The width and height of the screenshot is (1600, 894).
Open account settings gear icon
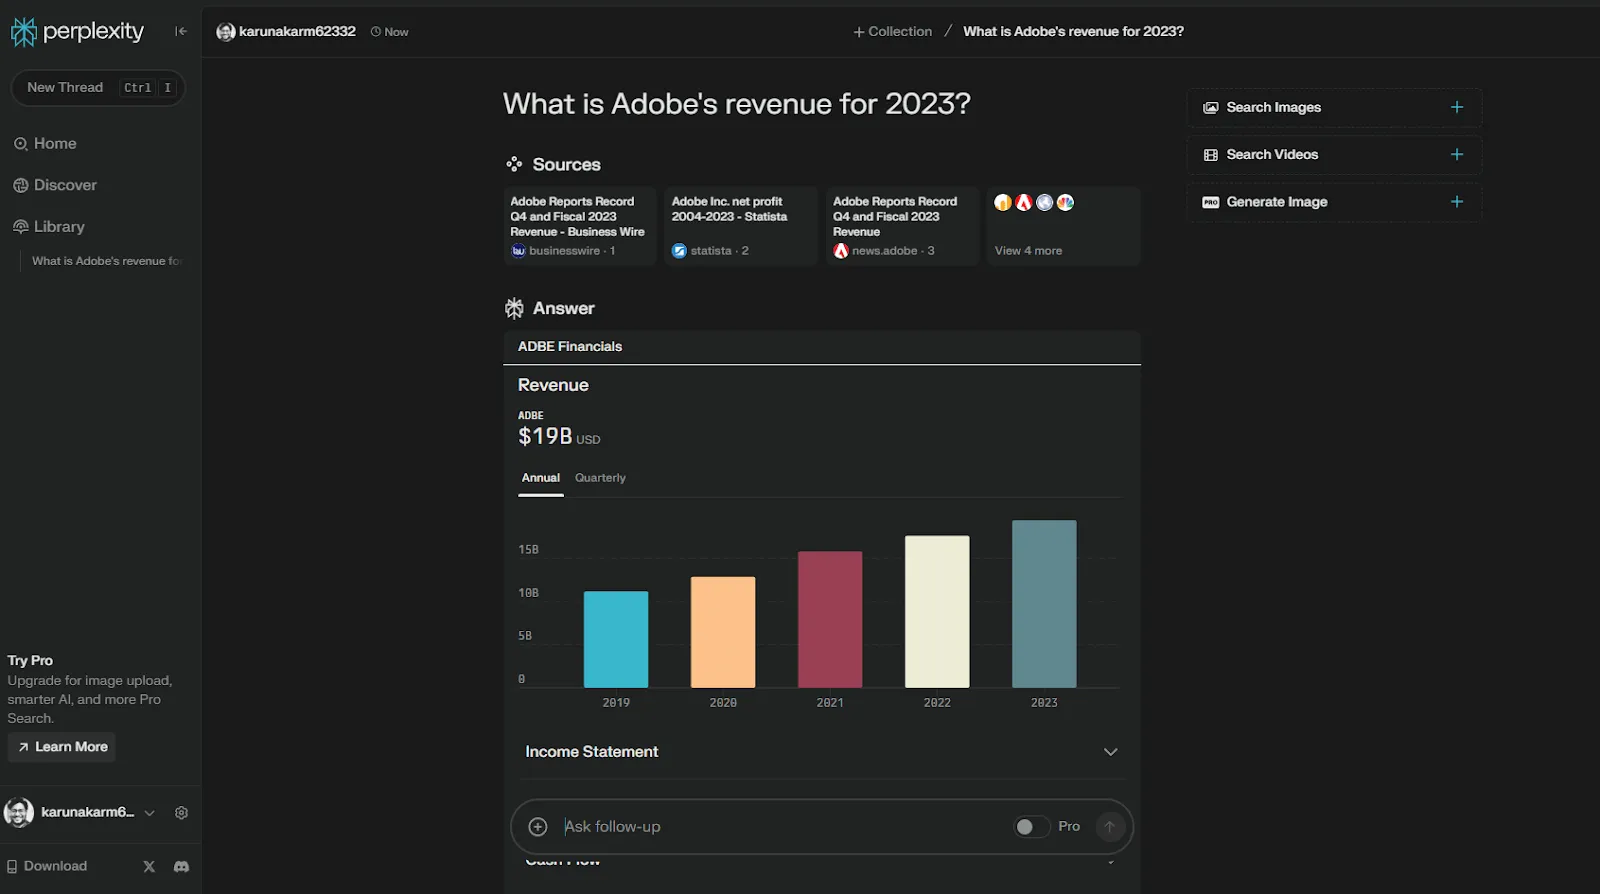tap(181, 813)
